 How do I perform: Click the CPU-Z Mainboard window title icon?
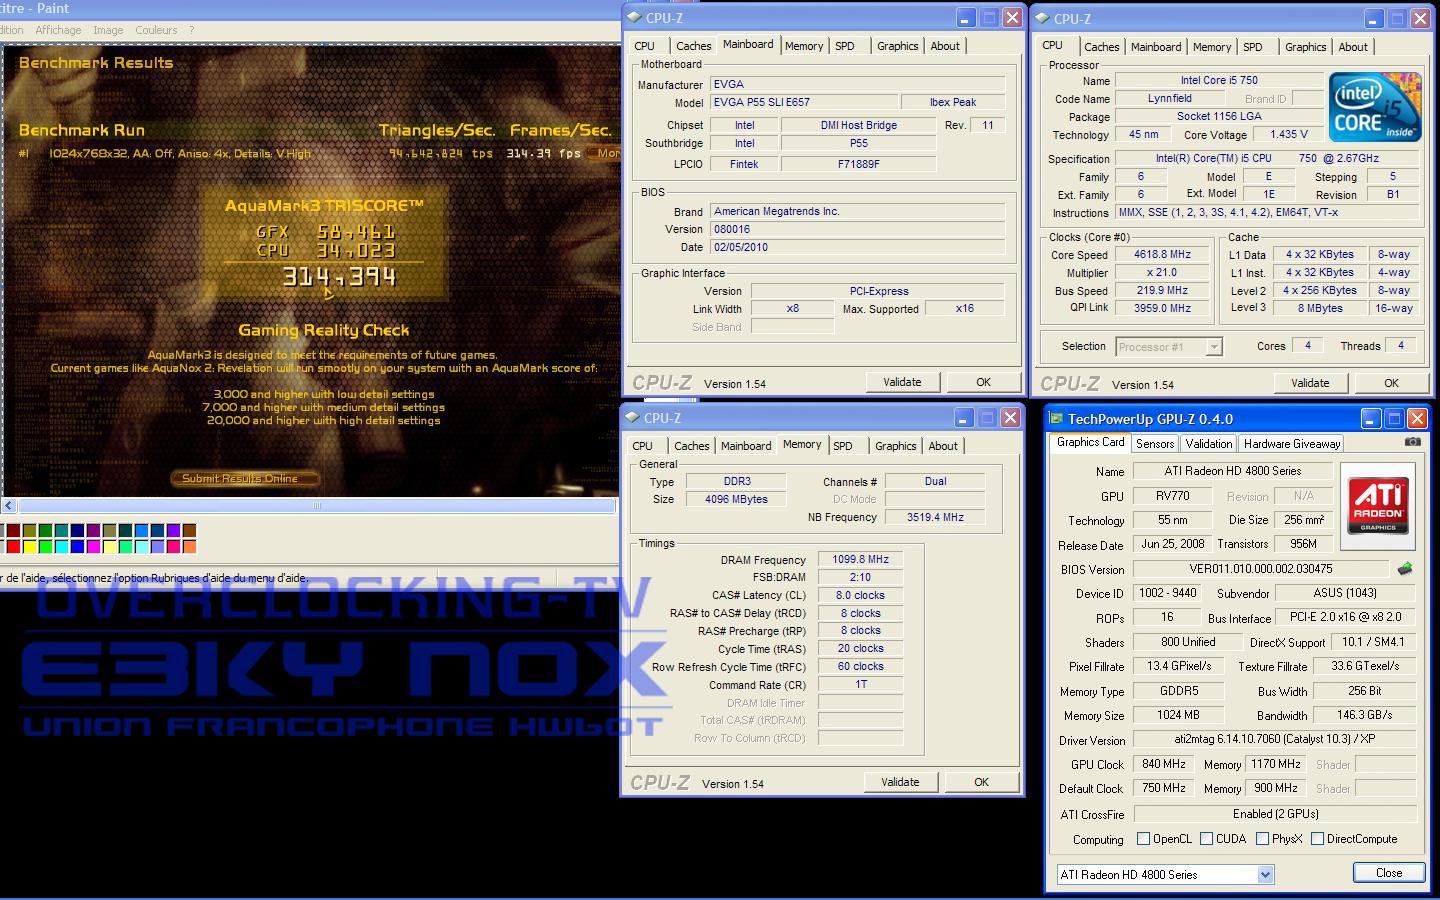point(635,18)
